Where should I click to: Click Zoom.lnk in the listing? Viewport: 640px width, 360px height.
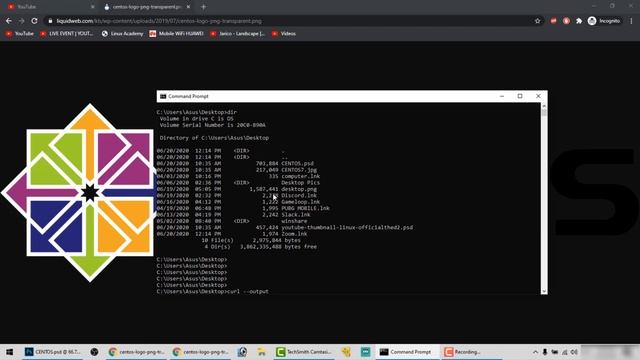(294, 234)
